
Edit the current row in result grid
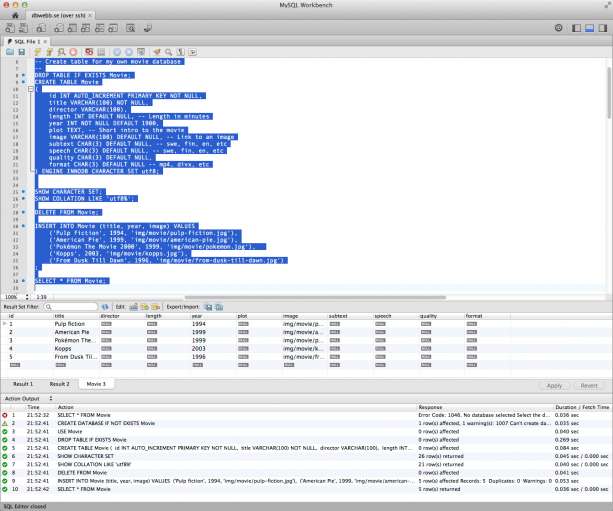click(134, 307)
